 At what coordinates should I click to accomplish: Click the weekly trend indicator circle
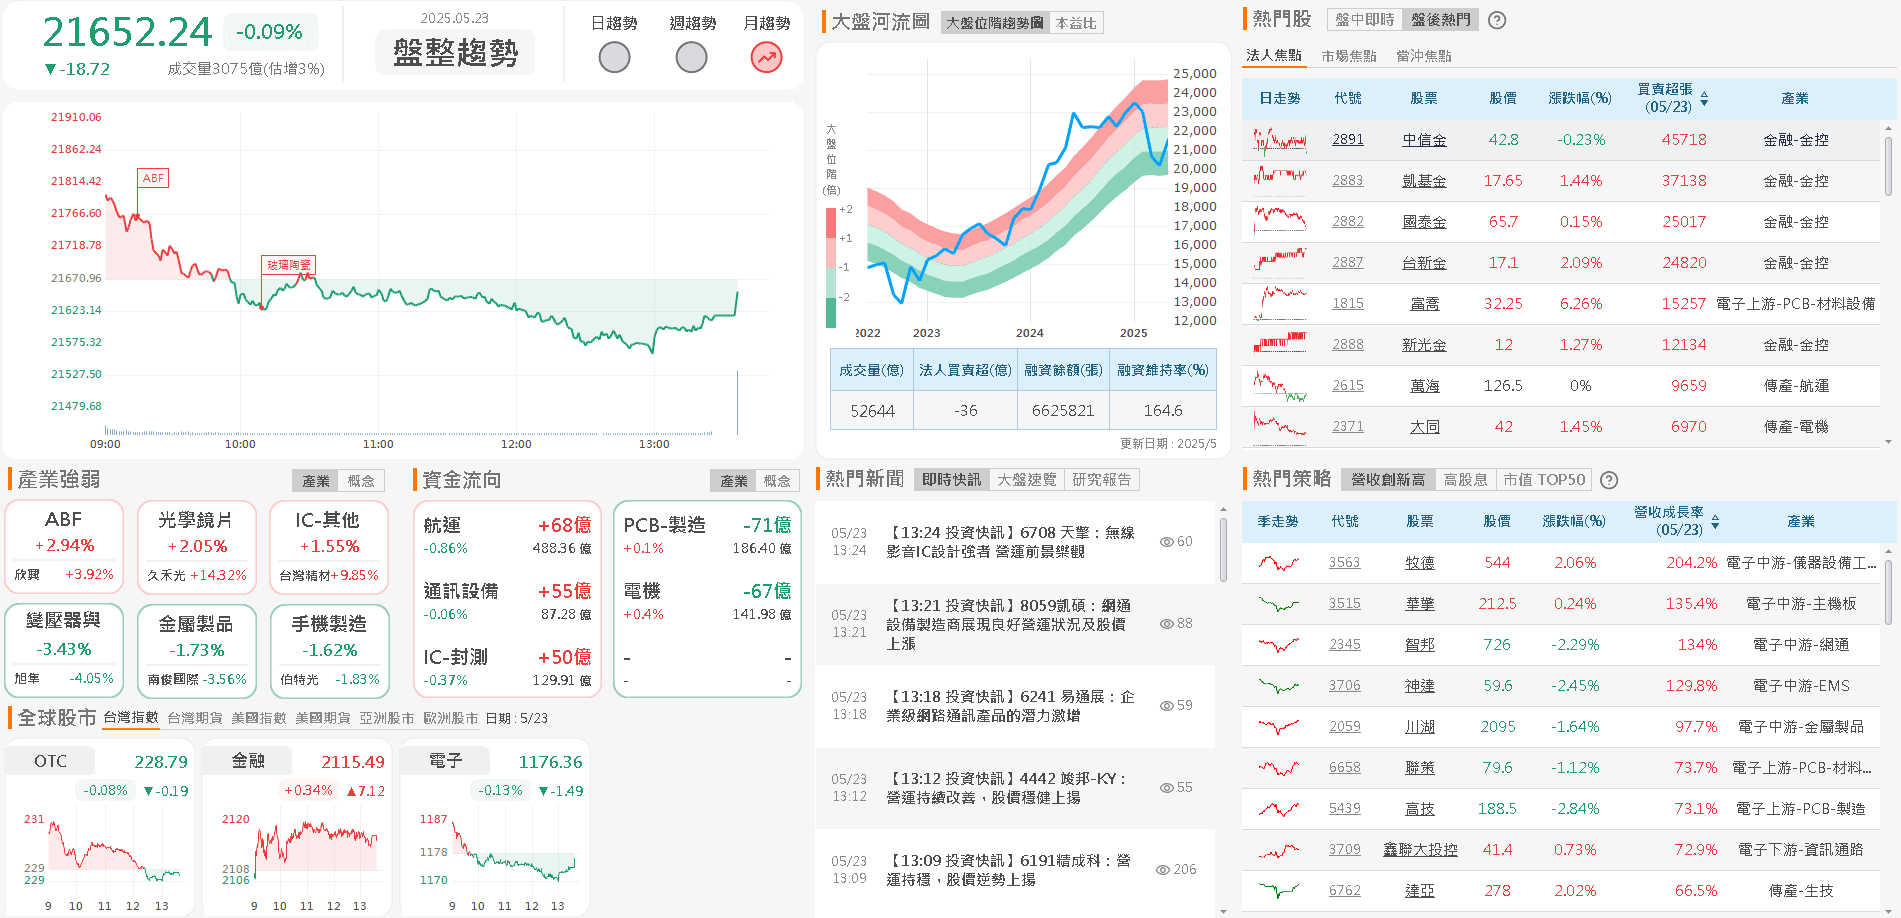point(691,58)
